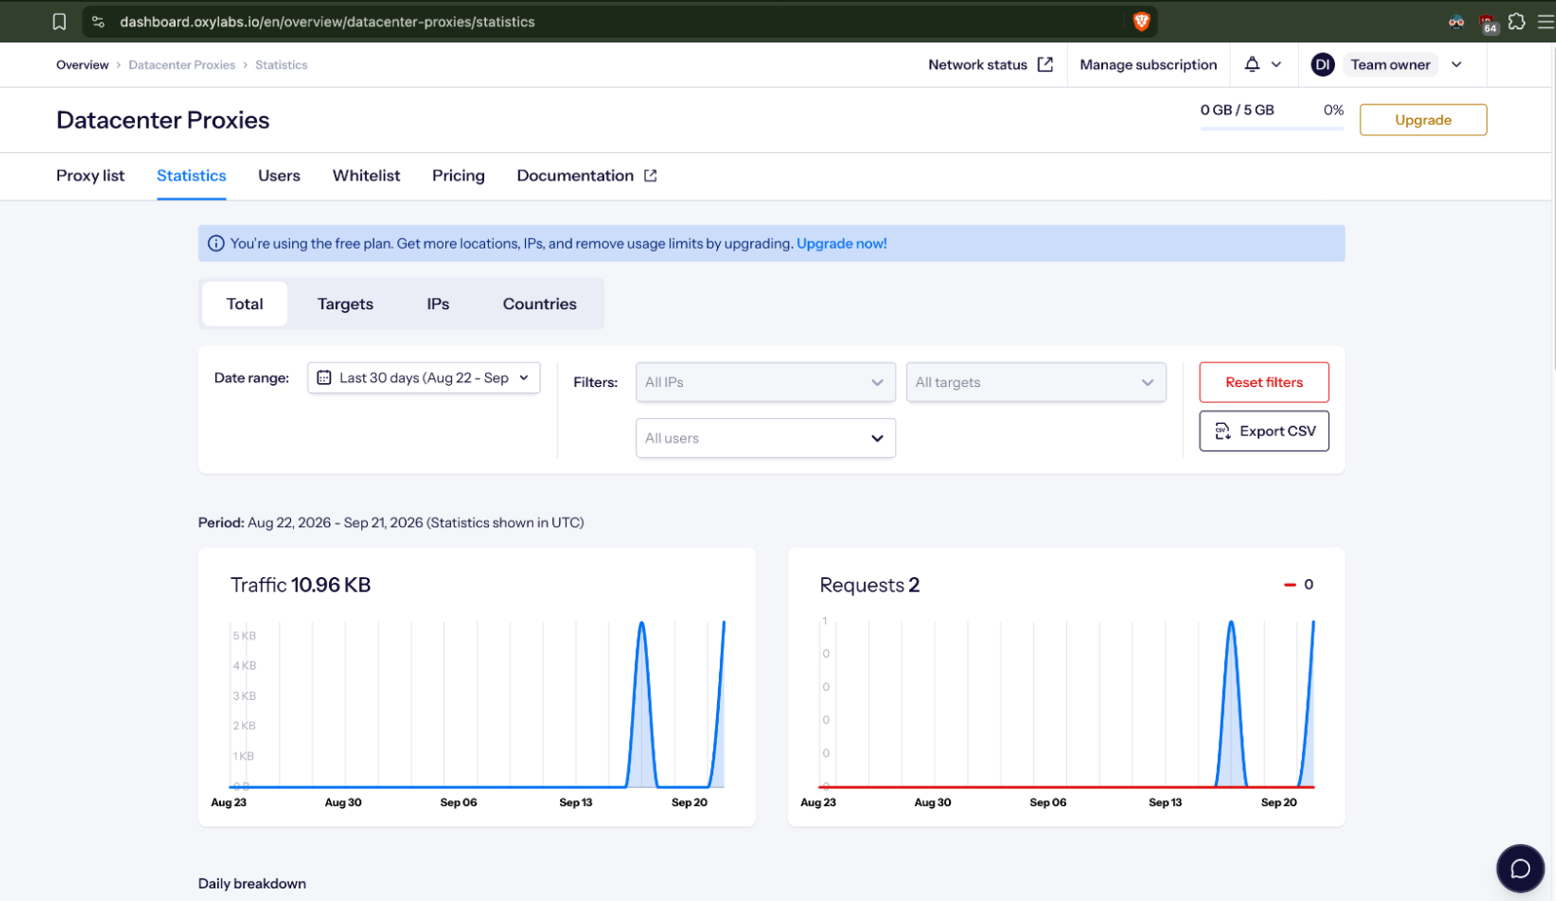Click the Upgrade now! link in banner
This screenshot has height=901, width=1556.
pos(841,243)
